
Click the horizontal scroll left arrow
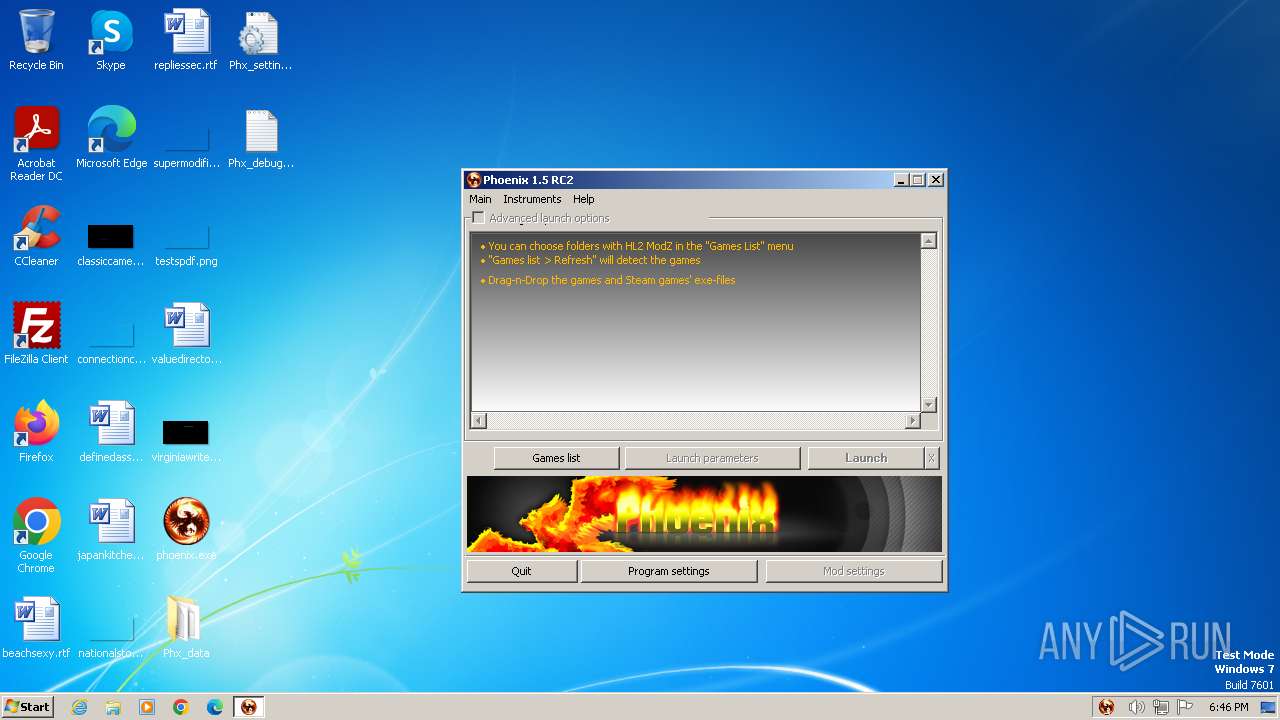point(478,421)
